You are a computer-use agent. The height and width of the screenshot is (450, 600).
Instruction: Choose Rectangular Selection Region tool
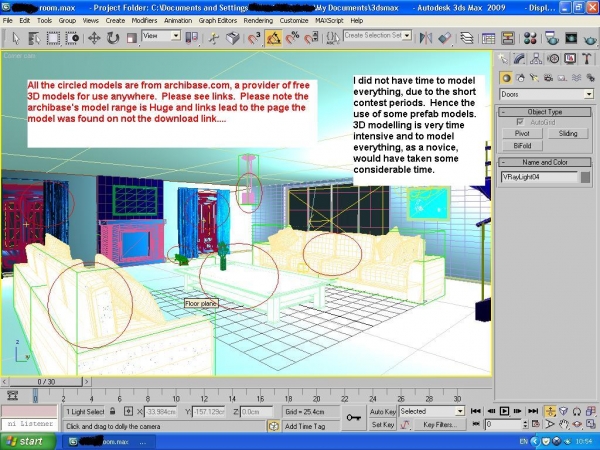[53, 38]
